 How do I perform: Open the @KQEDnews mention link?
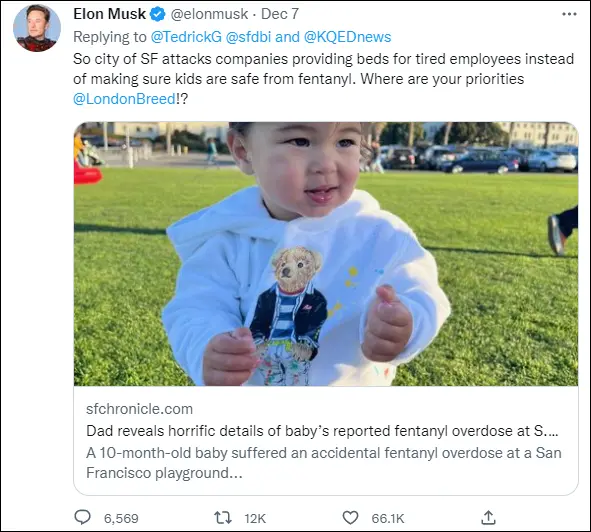tap(347, 37)
